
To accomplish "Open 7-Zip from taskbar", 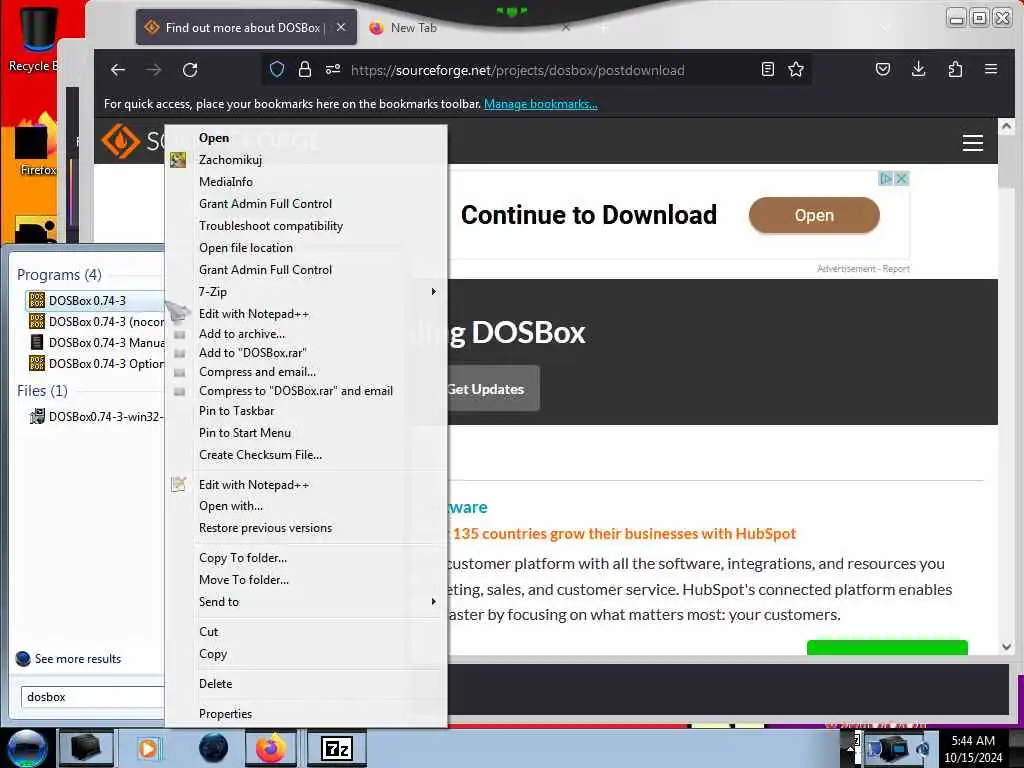I will (337, 748).
